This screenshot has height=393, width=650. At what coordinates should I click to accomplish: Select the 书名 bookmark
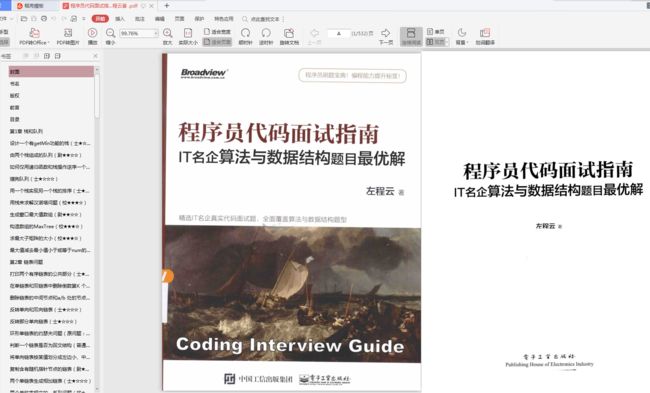15,84
